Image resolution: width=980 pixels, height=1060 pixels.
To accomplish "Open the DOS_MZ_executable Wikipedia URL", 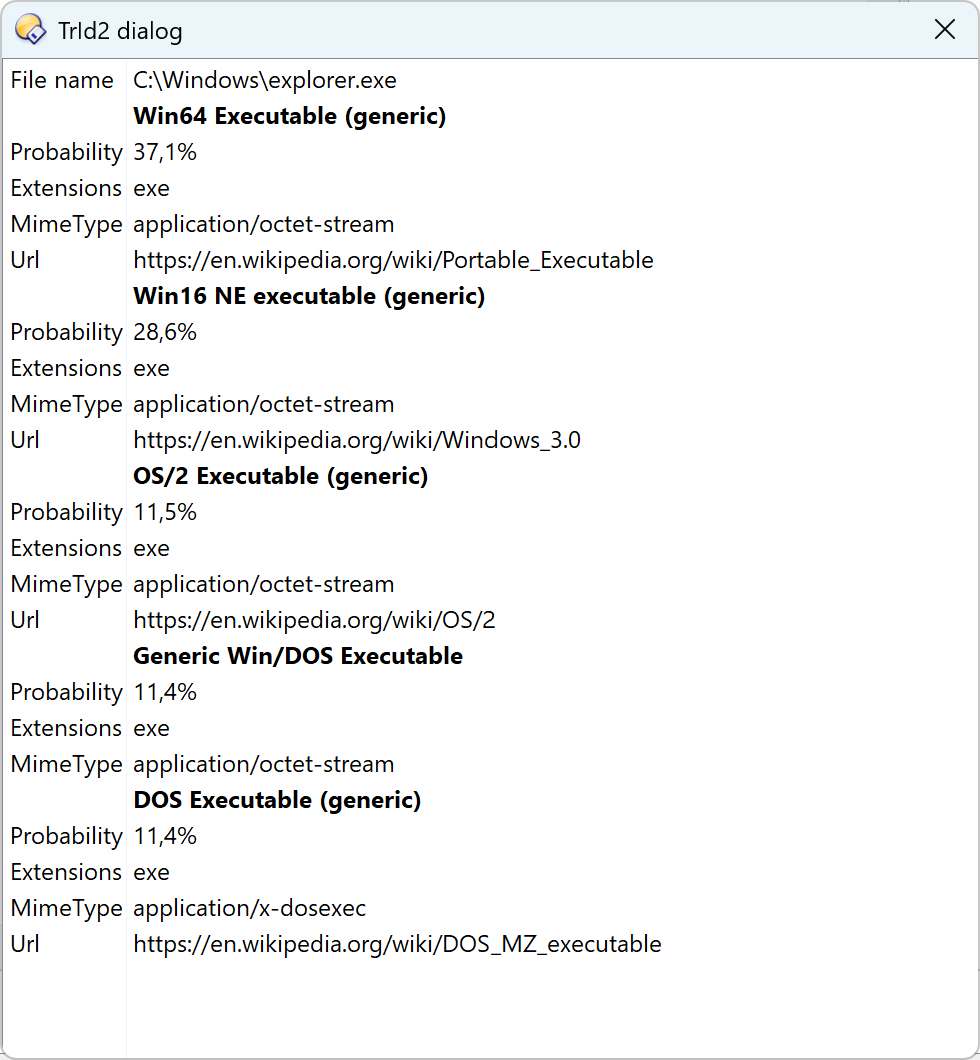I will click(397, 944).
